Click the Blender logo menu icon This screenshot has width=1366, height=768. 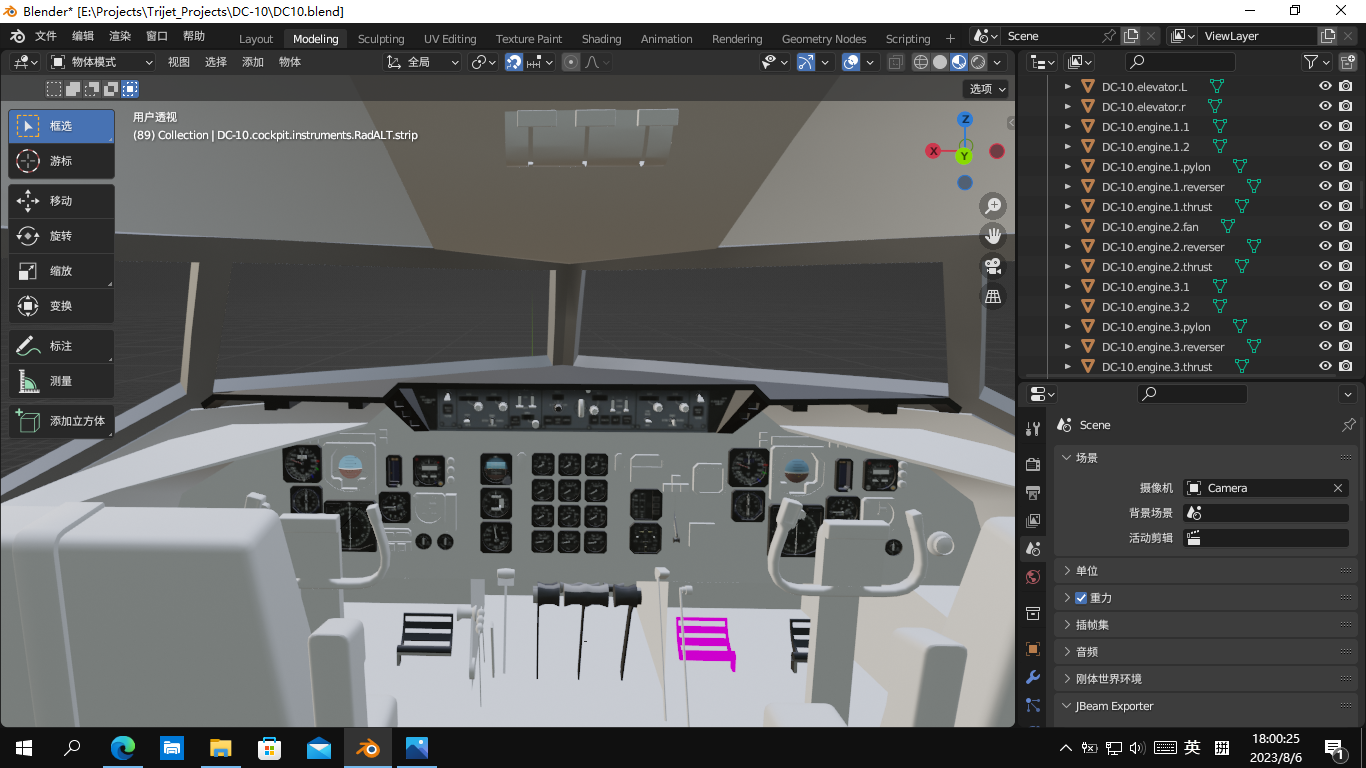(x=18, y=36)
